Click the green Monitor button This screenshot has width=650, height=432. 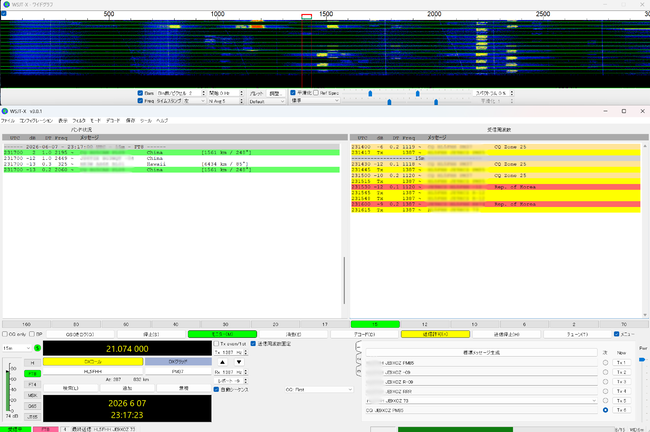point(222,334)
